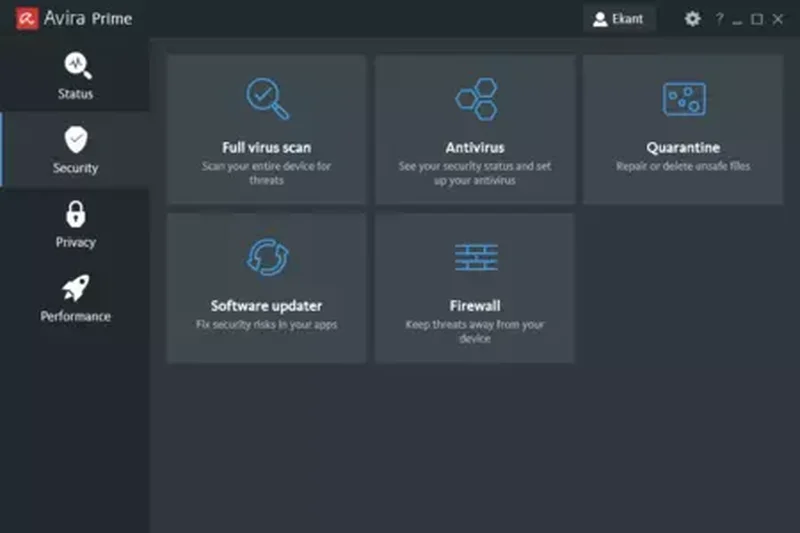The image size is (800, 533).
Task: Click the Antivirus tile title
Action: pyautogui.click(x=475, y=148)
